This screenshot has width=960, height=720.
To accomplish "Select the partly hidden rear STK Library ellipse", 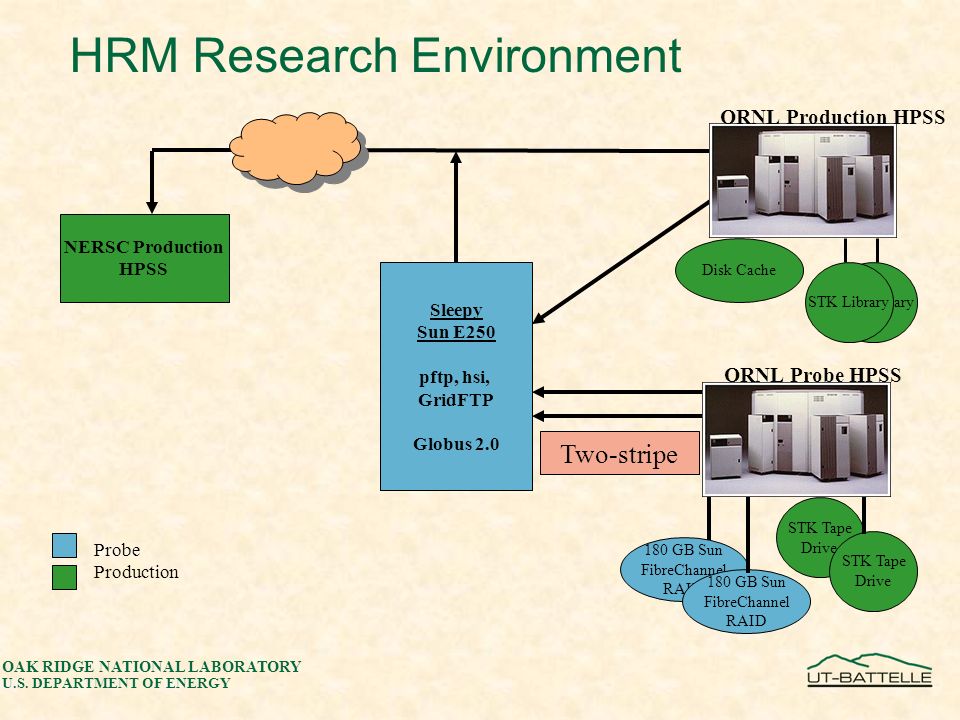I will pos(905,302).
